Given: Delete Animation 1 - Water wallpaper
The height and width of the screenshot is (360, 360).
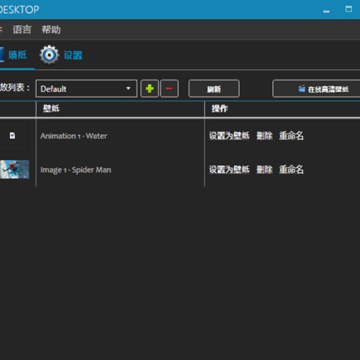Looking at the screenshot, I should (x=265, y=136).
